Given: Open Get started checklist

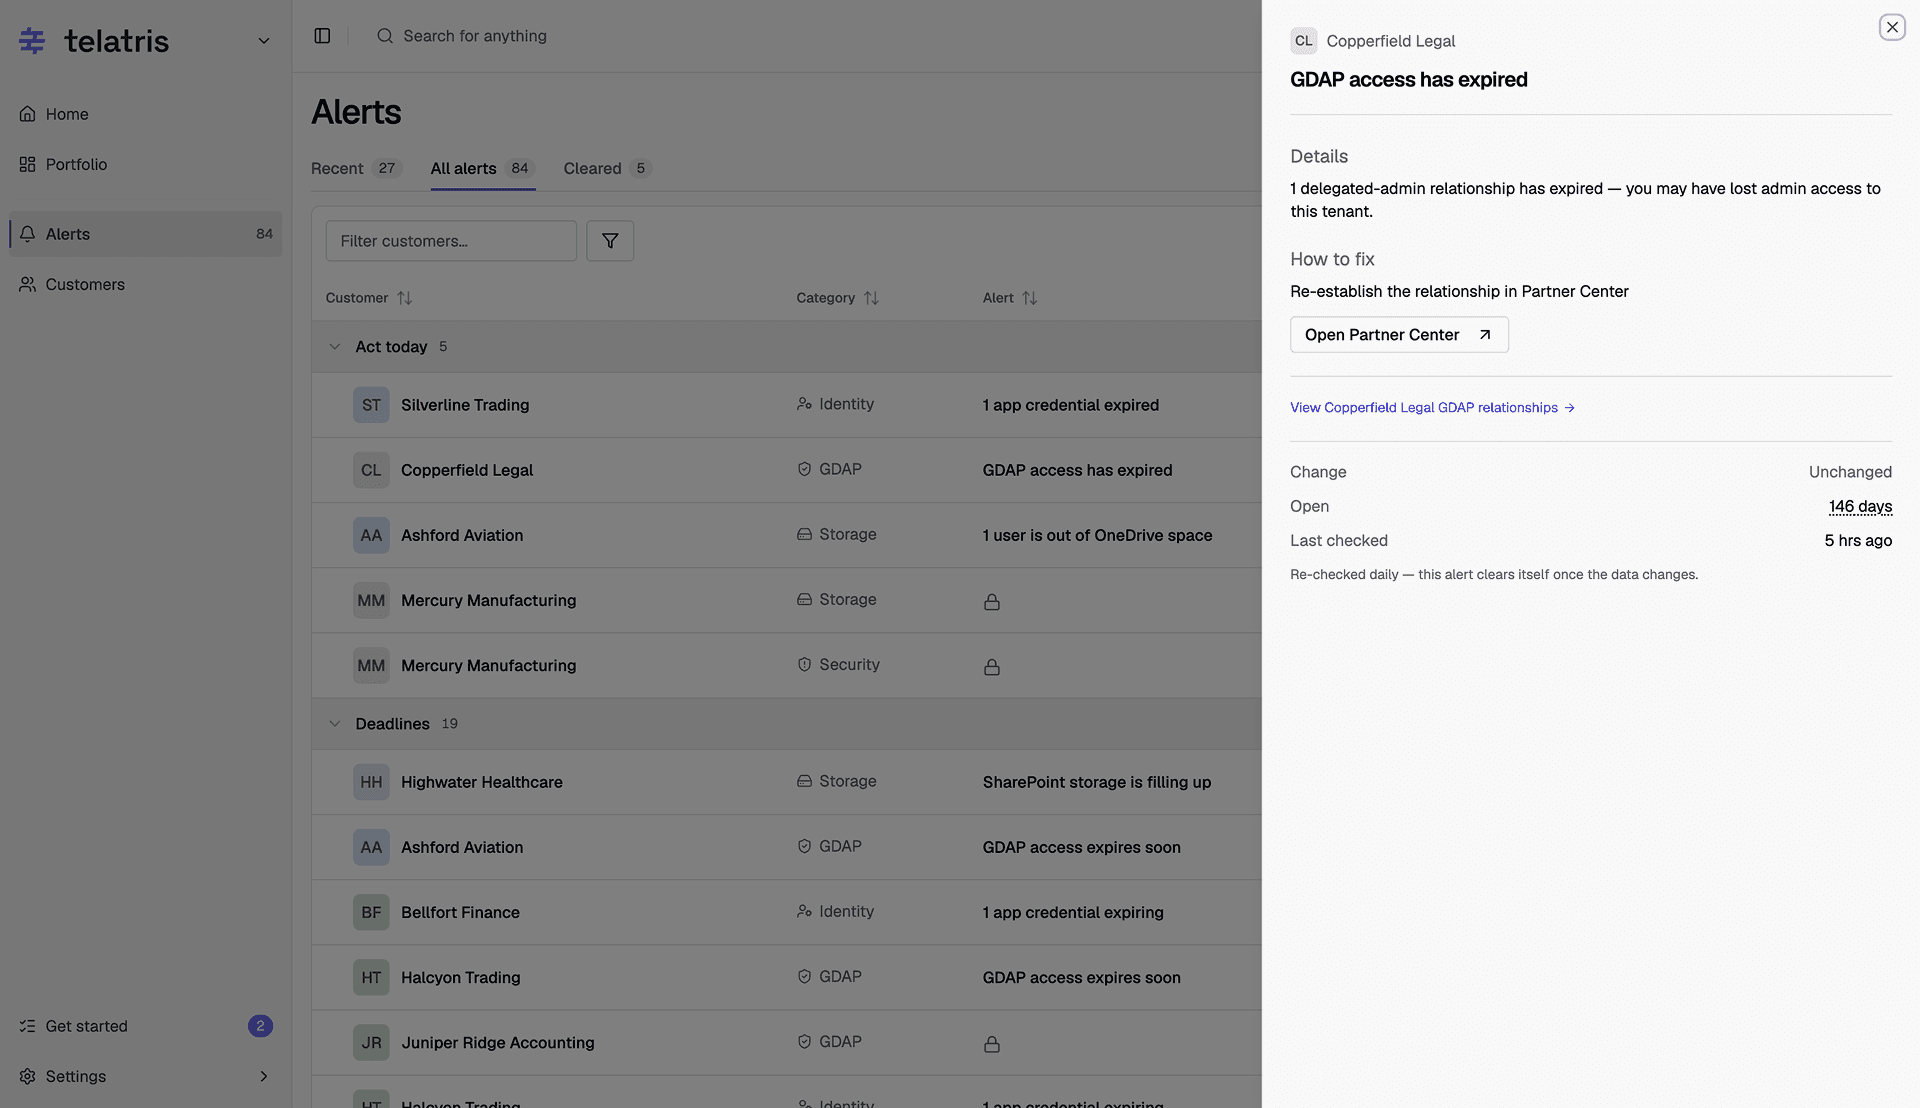Looking at the screenshot, I should pos(146,1026).
